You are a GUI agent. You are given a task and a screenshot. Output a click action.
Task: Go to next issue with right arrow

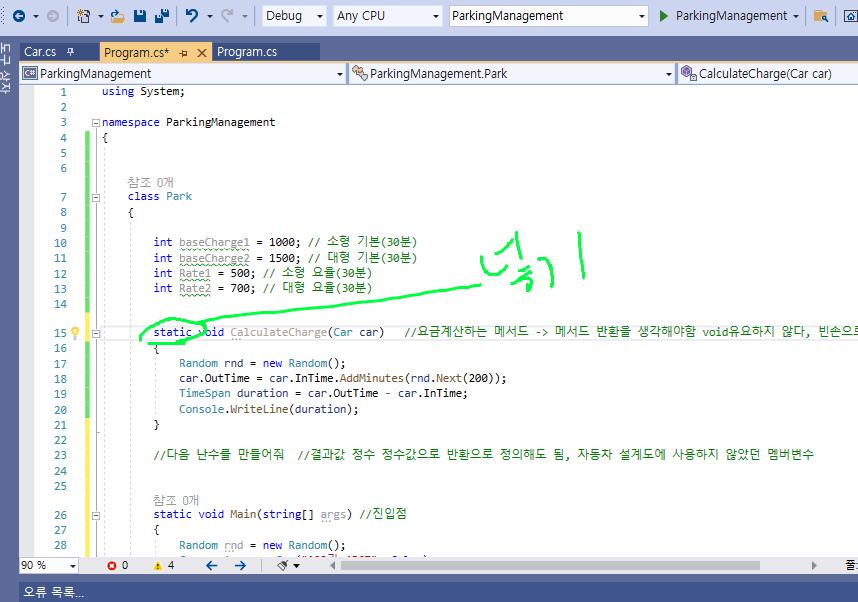(240, 565)
